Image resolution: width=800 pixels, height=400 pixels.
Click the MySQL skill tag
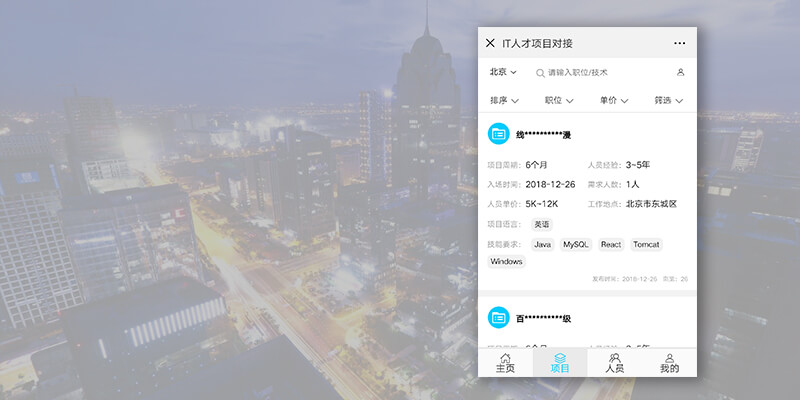pyautogui.click(x=576, y=244)
